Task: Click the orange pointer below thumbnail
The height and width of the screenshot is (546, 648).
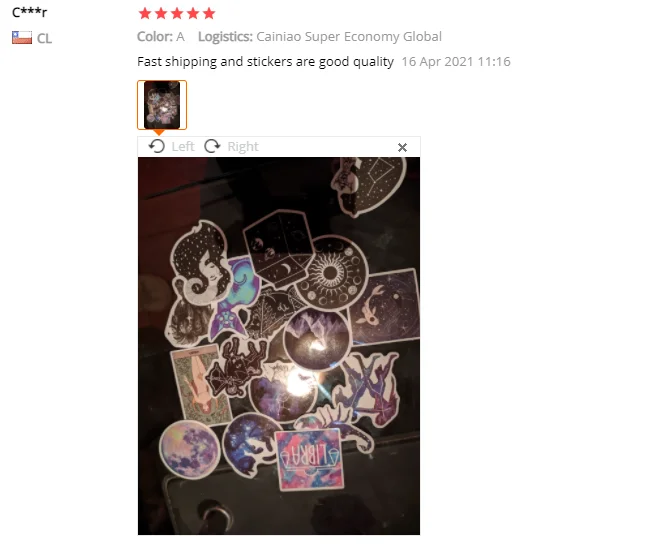Action: [x=159, y=132]
